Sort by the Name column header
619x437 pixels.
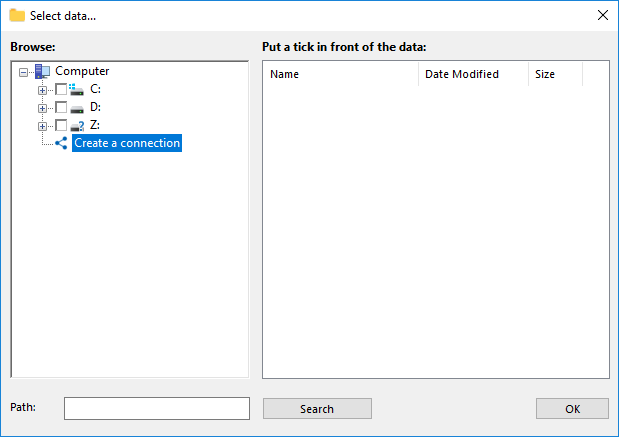(340, 74)
